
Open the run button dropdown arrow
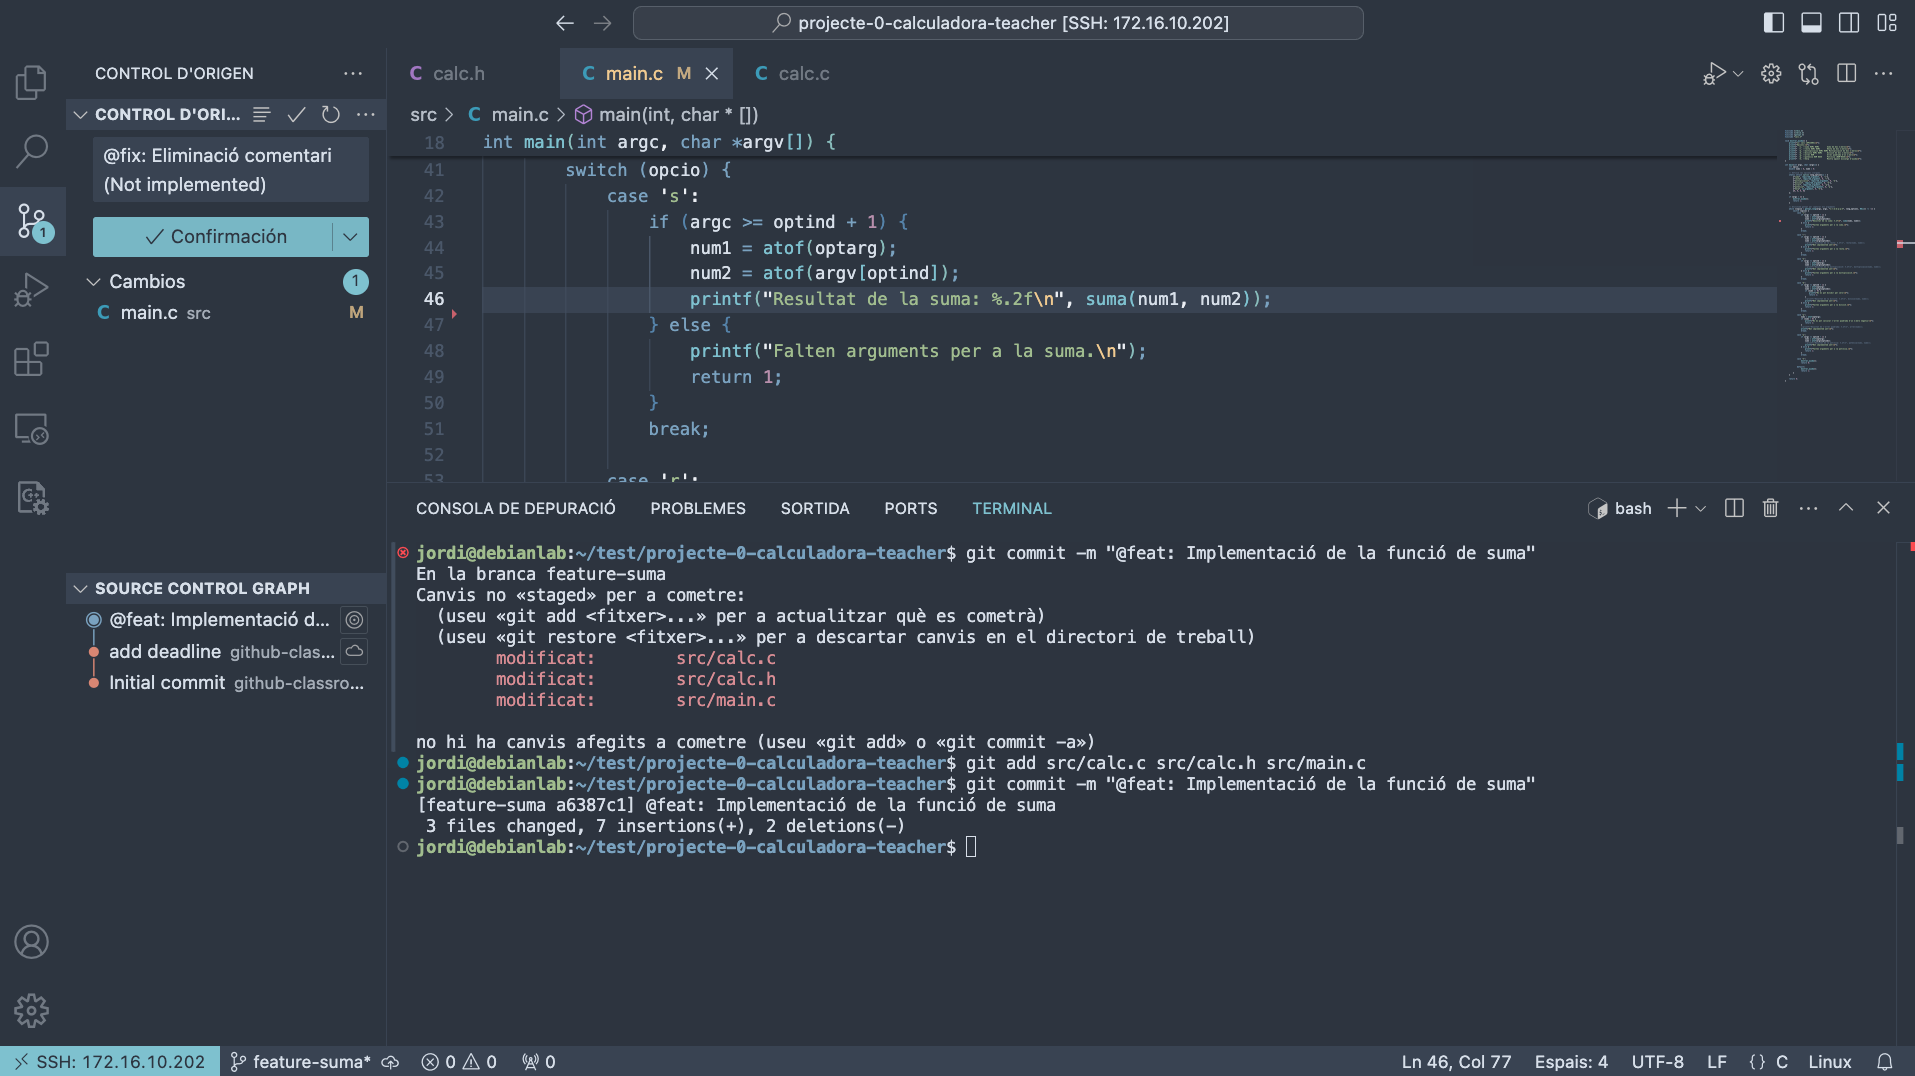point(1738,73)
